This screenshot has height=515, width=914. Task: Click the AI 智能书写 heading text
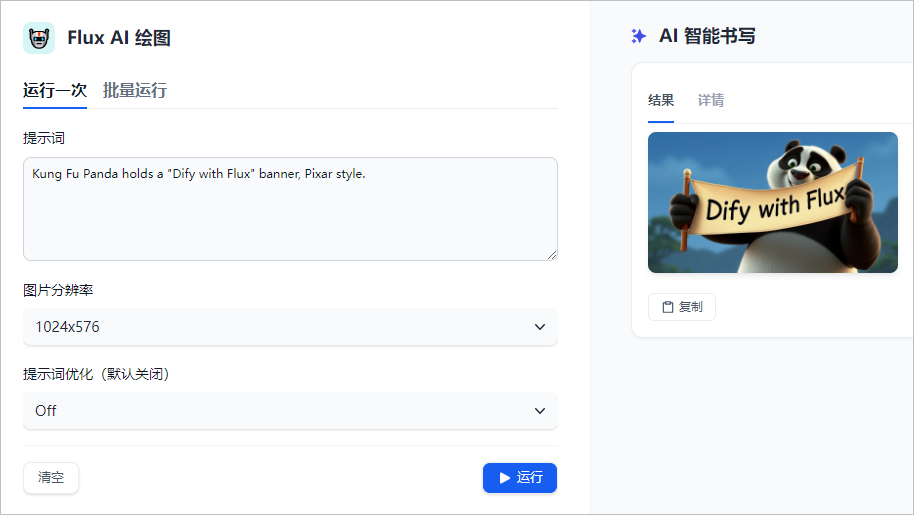tap(707, 36)
